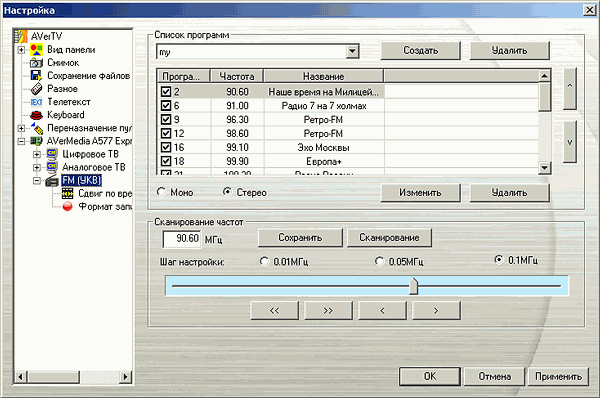
Task: Select the Сохранение файлов floppy disk icon
Action: [x=36, y=76]
